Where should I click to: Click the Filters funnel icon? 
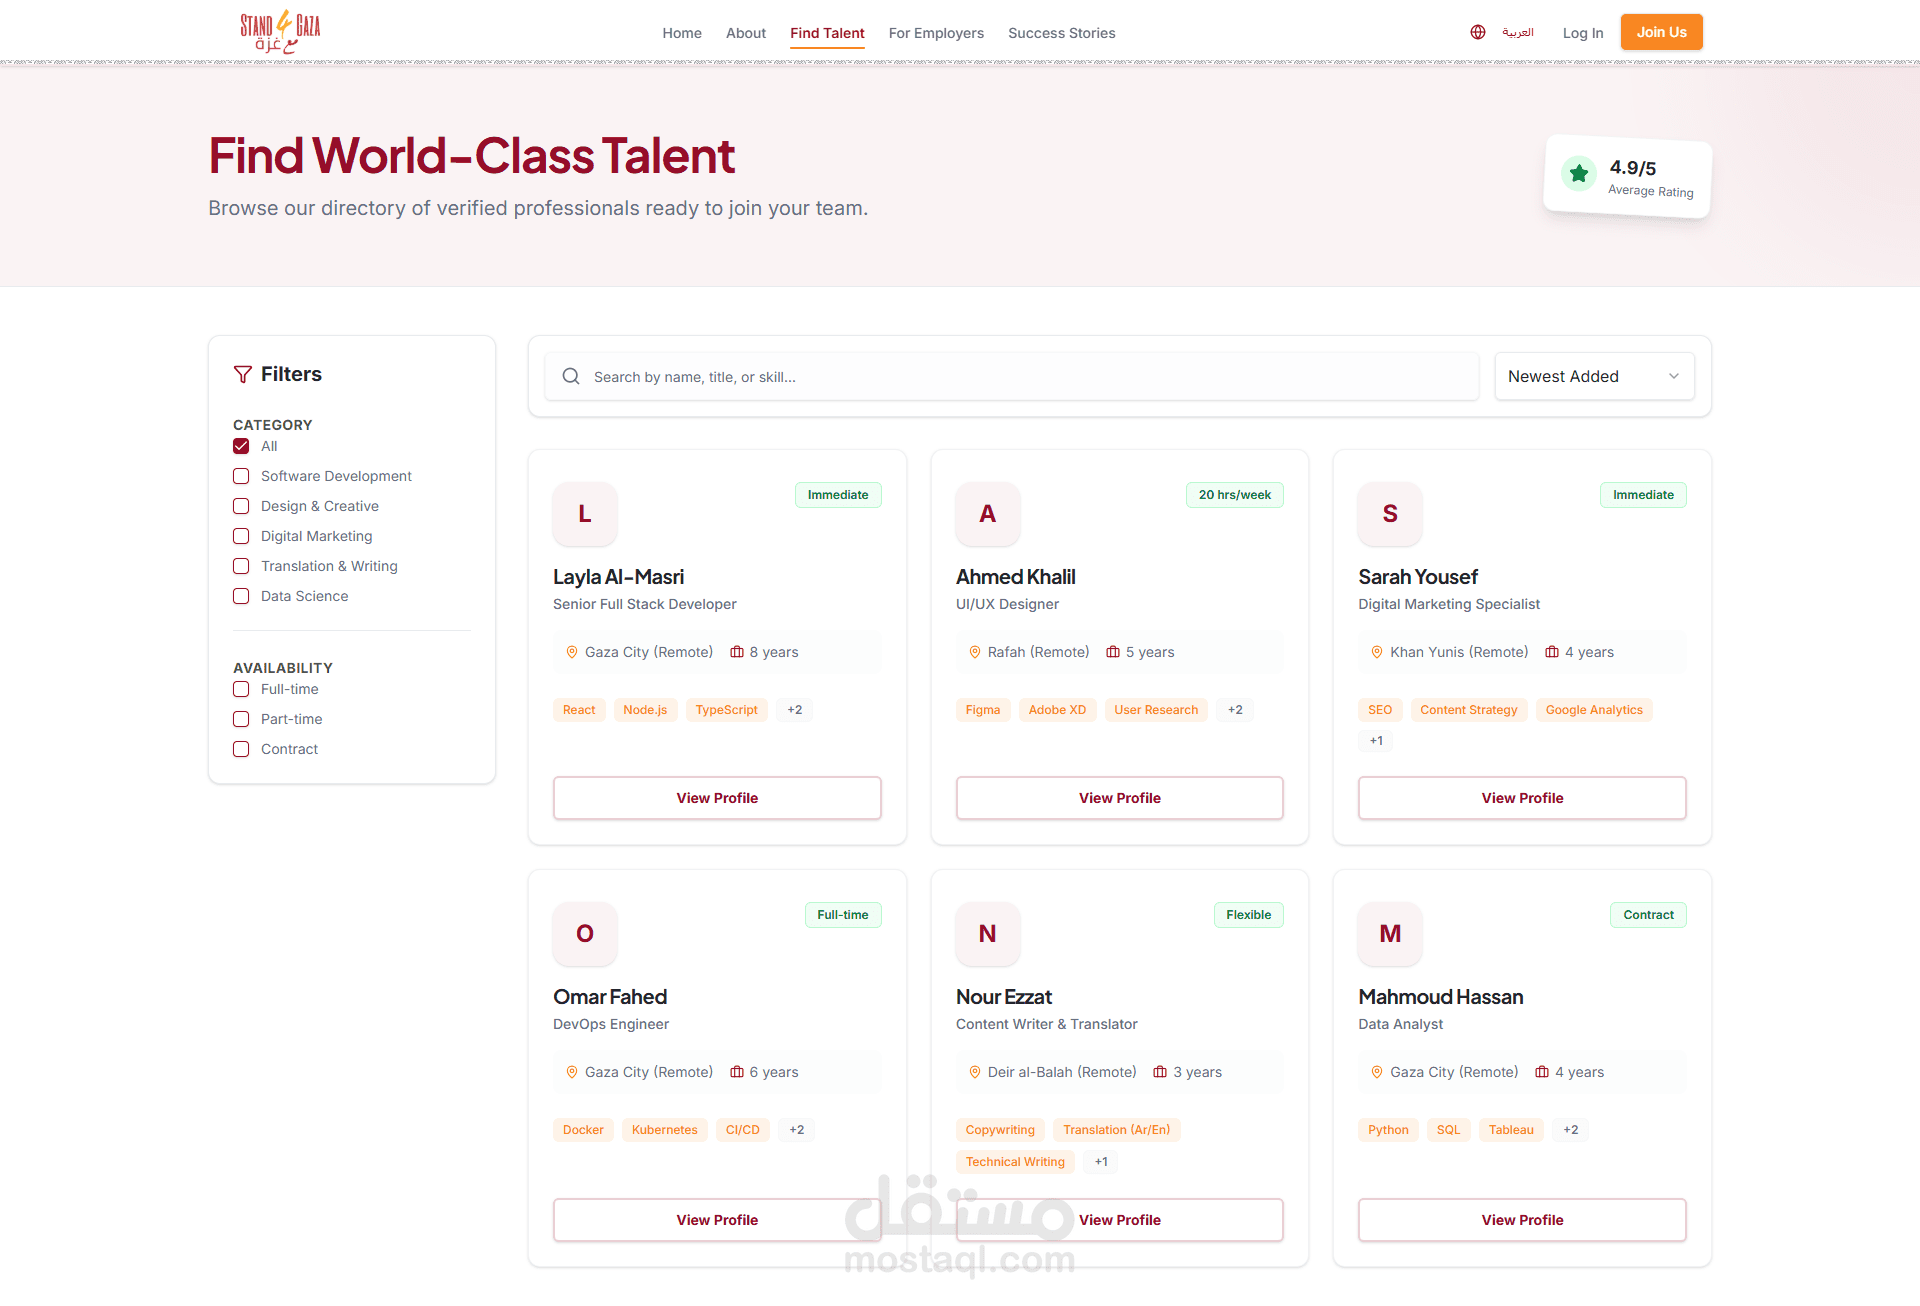coord(242,374)
